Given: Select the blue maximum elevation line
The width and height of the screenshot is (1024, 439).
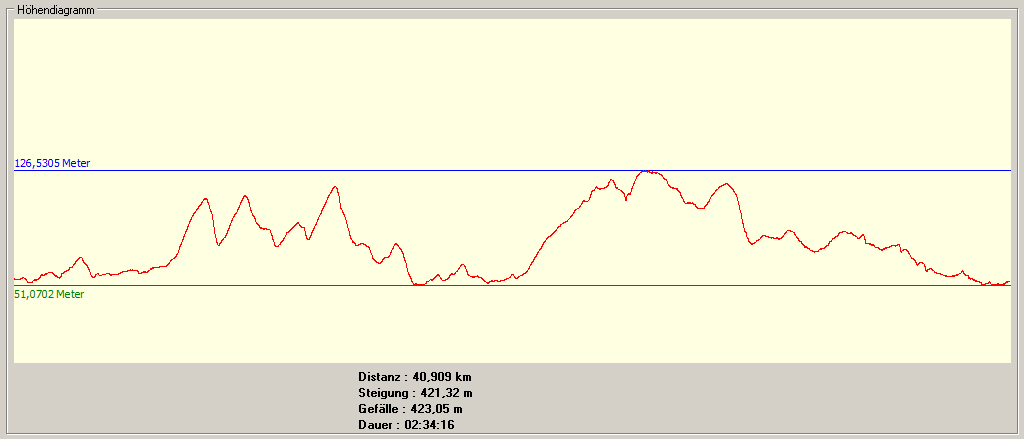Looking at the screenshot, I should click(x=300, y=171).
